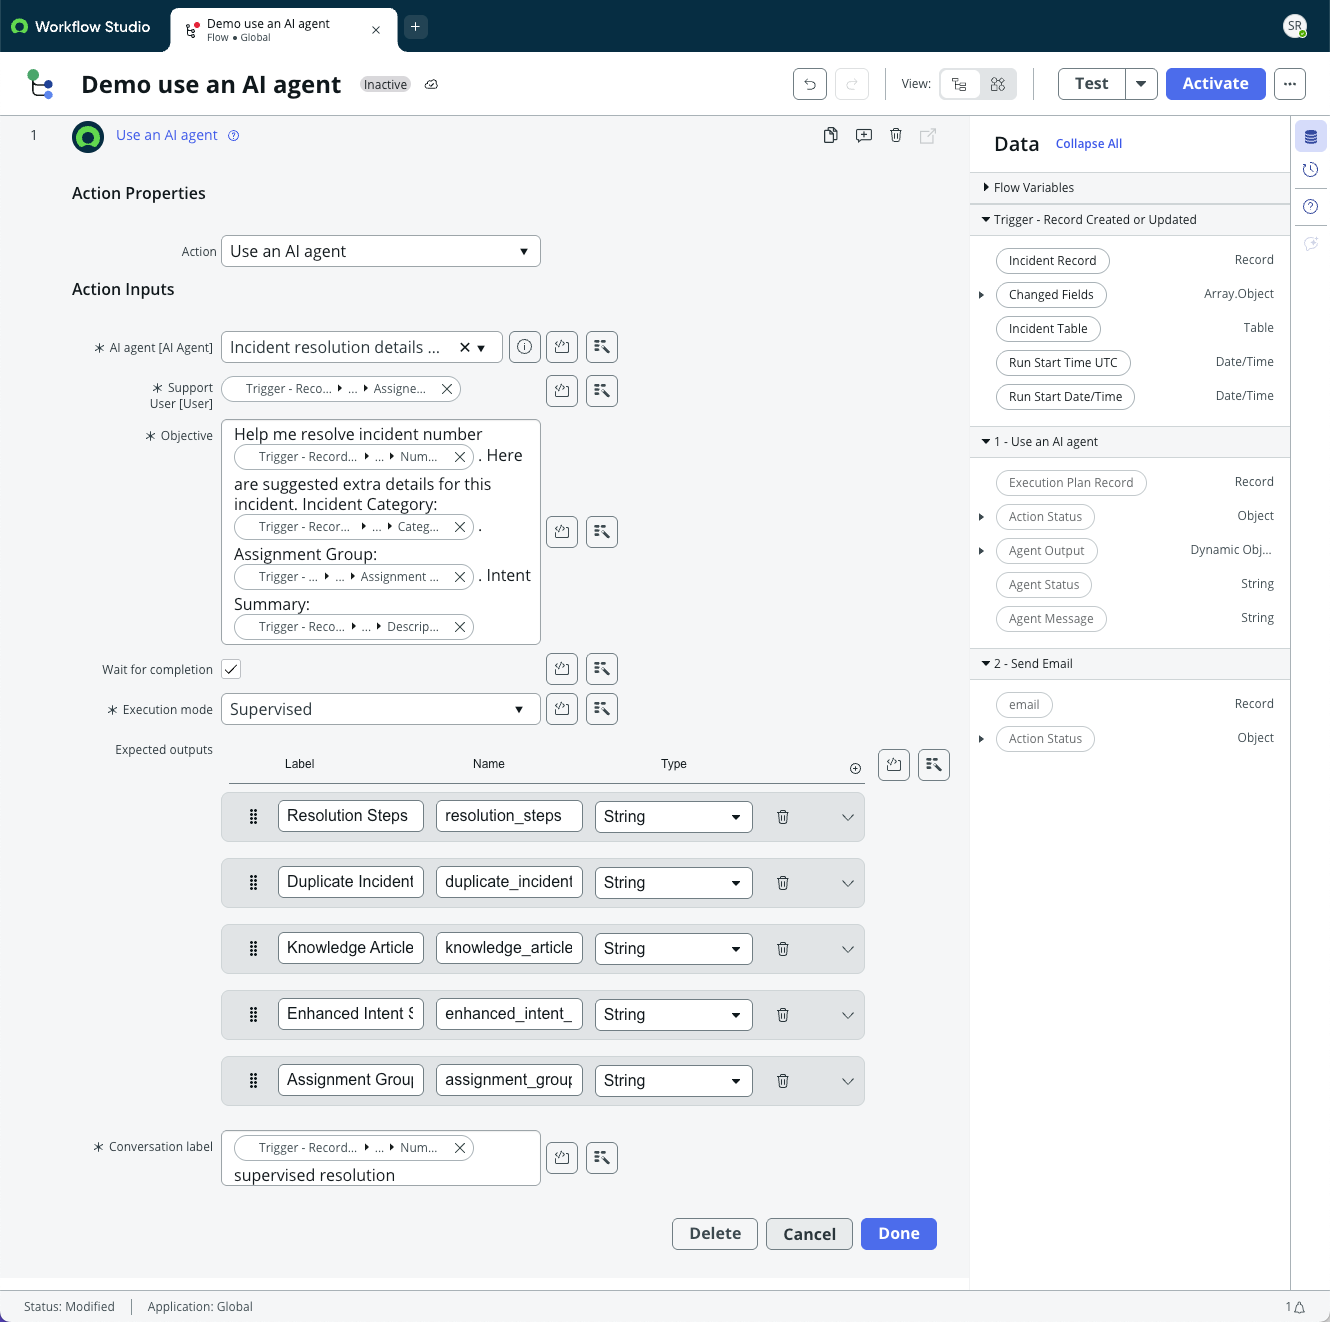Go to Workflow Studio home

(x=81, y=27)
